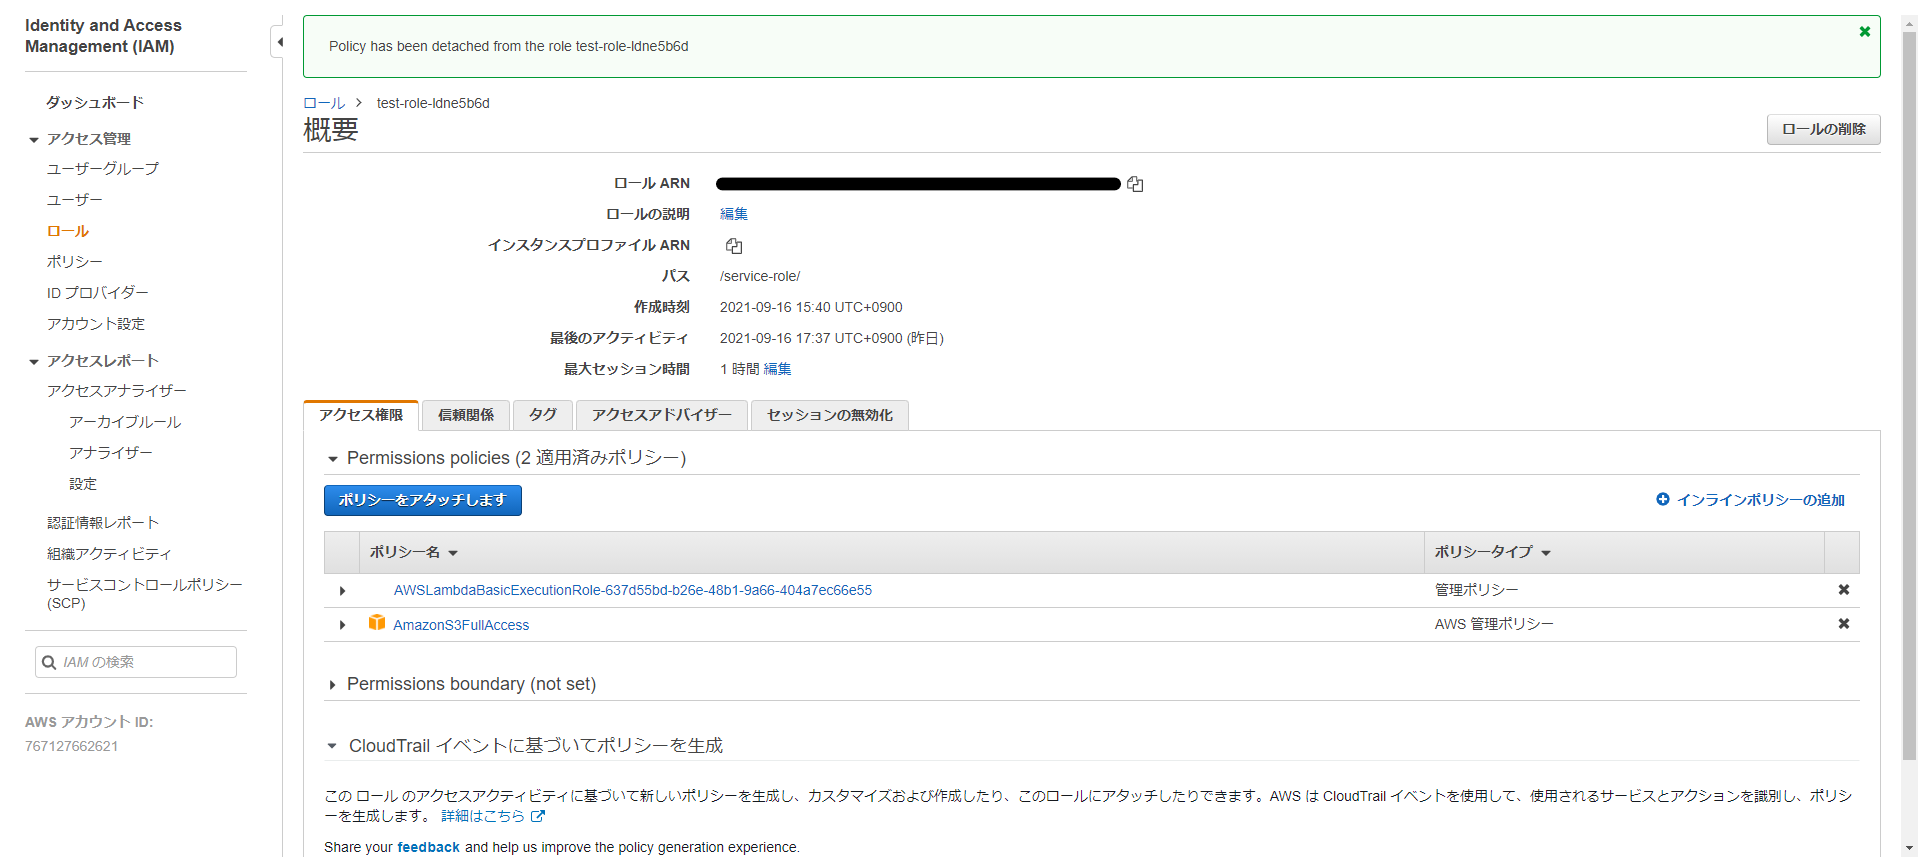
Task: Detach the AWSLambdaBasicExecutionRole policy using X
Action: pos(1844,590)
